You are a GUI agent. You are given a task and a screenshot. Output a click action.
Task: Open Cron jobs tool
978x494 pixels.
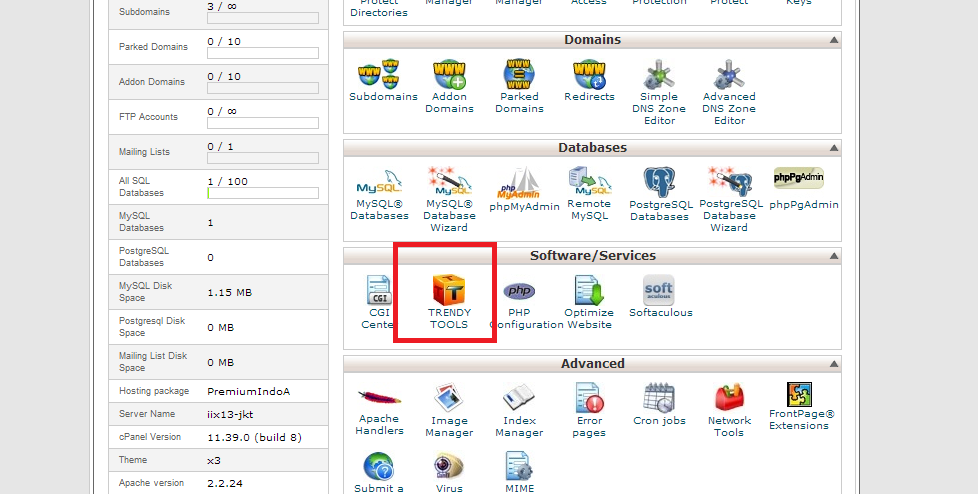pyautogui.click(x=659, y=400)
